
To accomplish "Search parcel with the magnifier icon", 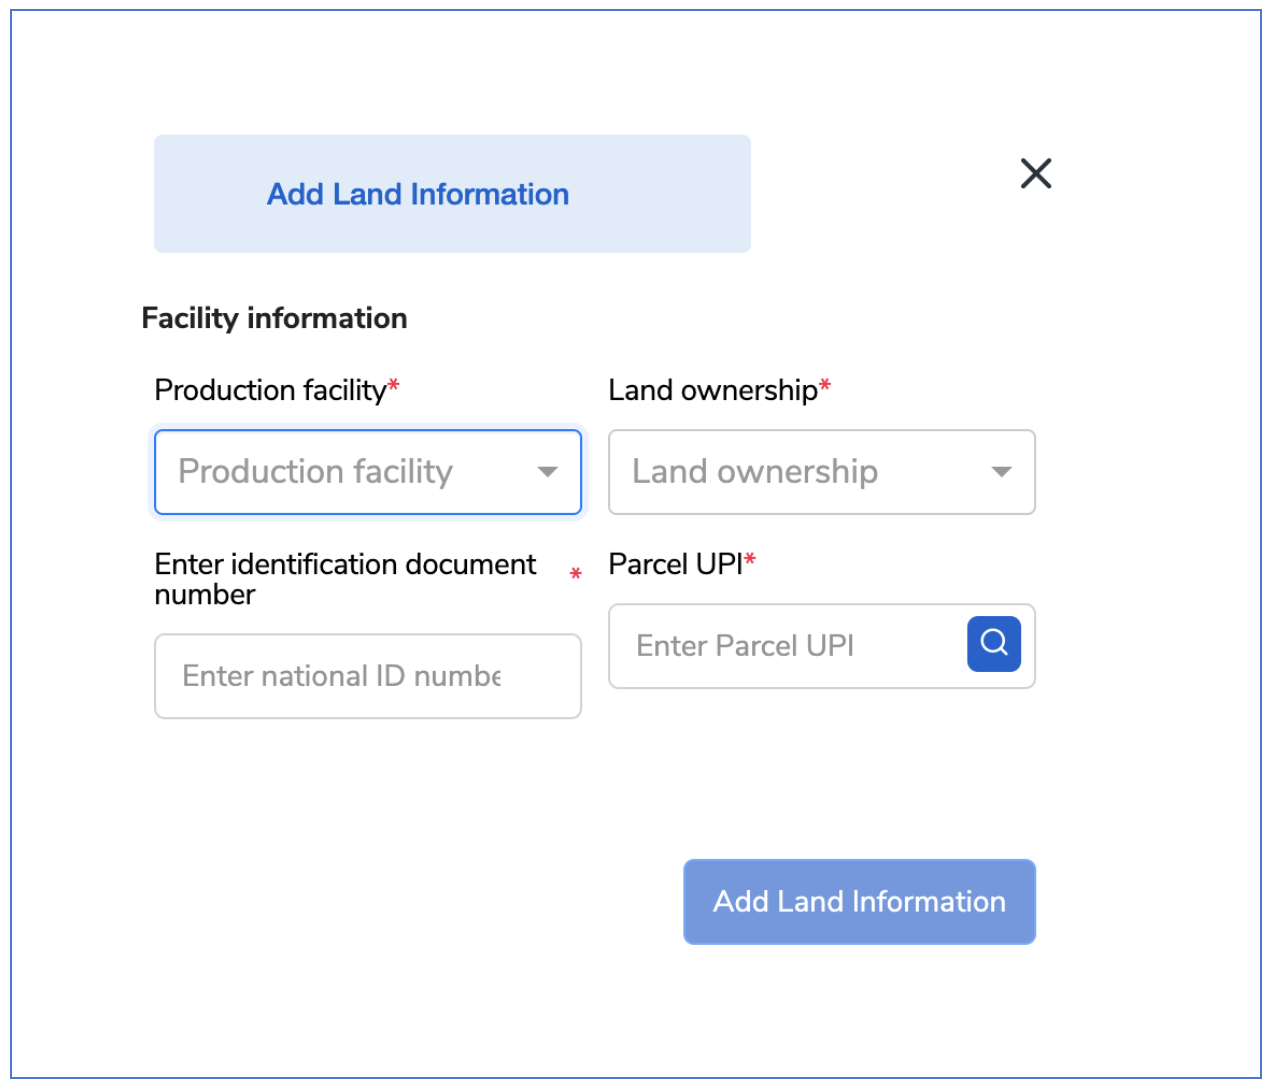I will point(994,643).
